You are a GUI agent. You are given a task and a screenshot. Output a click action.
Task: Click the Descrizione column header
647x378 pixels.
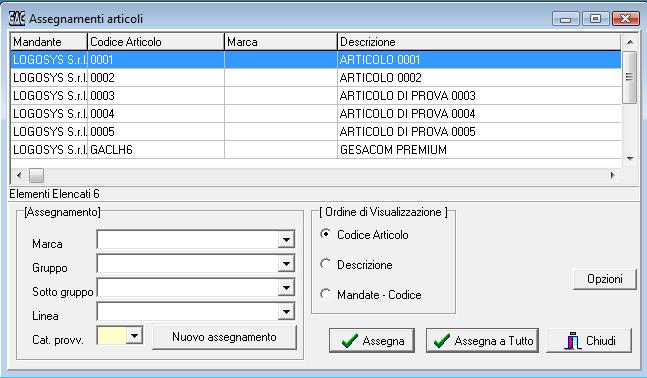479,42
